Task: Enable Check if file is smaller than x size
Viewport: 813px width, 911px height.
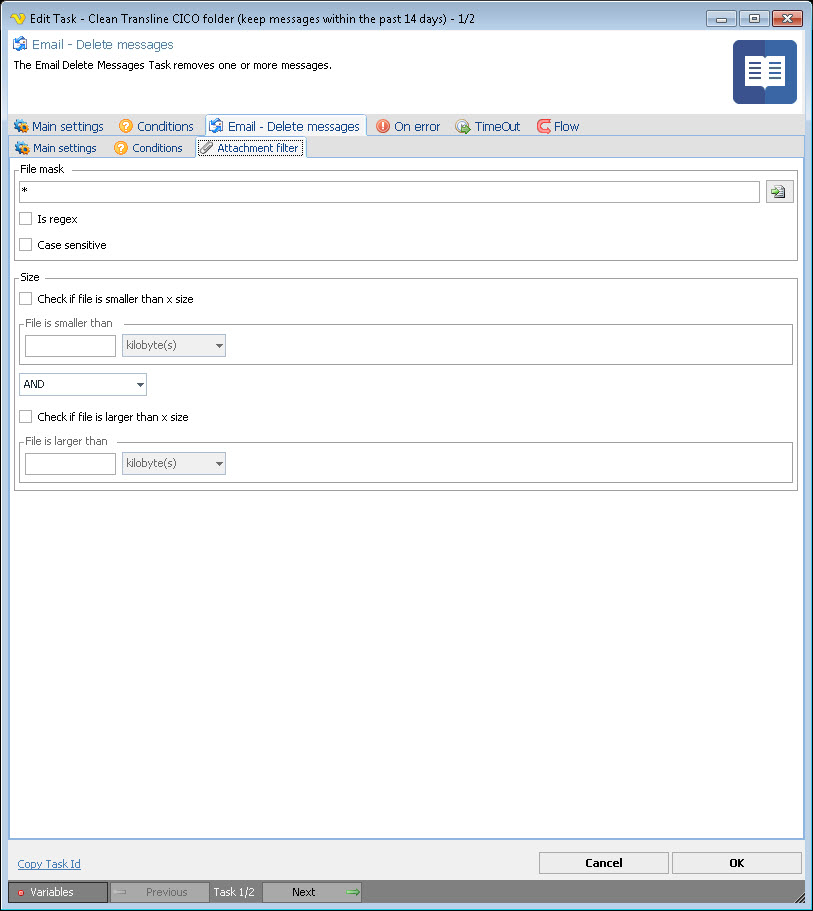Action: 26,299
